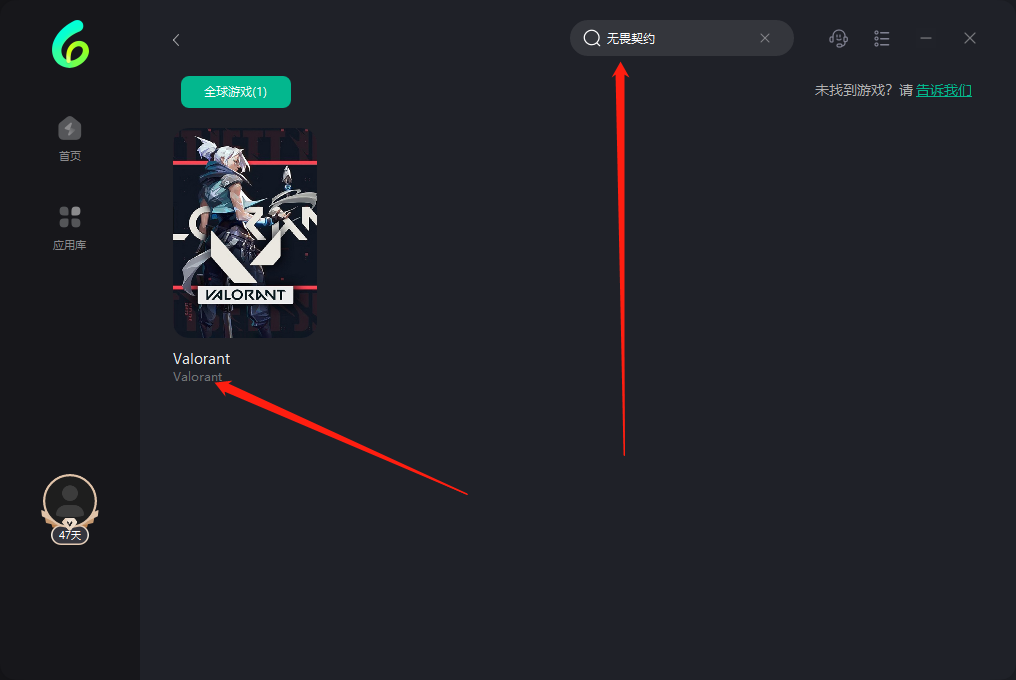
Task: Click the 应用库 sidebar label
Action: [69, 245]
